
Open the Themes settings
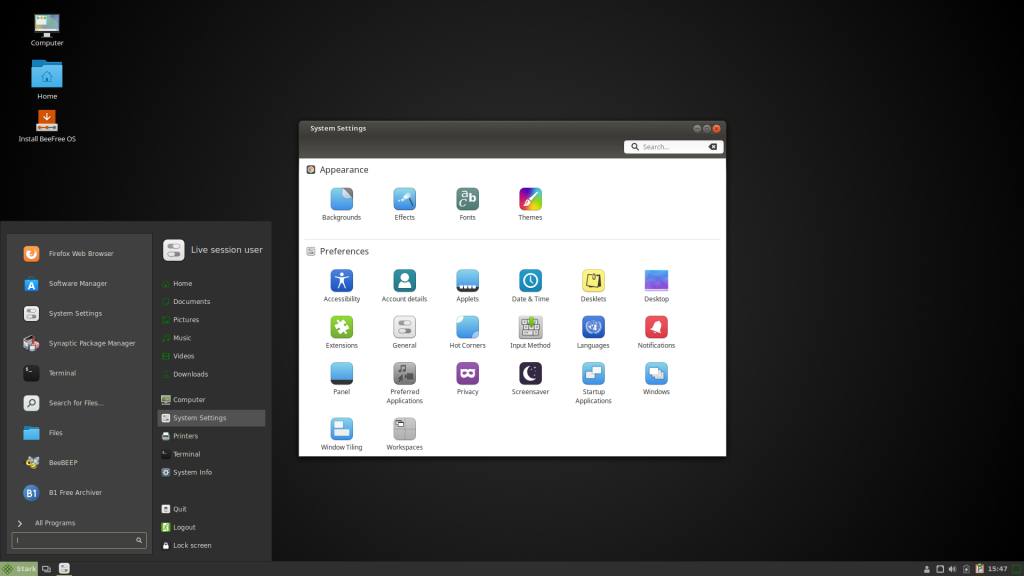click(x=530, y=198)
